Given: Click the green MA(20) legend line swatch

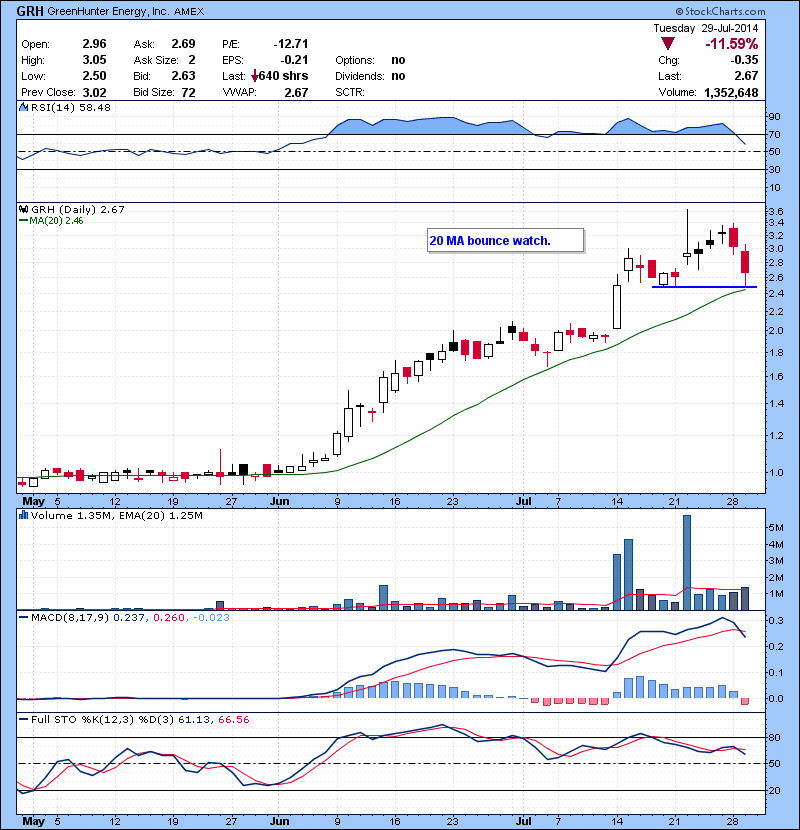Looking at the screenshot, I should 23,221.
